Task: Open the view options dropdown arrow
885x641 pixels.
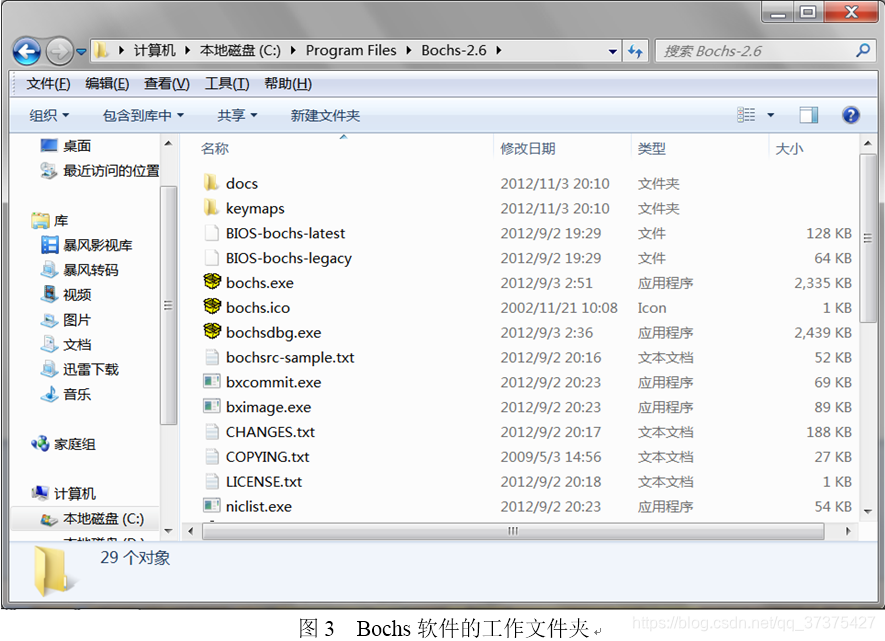Action: coord(770,115)
